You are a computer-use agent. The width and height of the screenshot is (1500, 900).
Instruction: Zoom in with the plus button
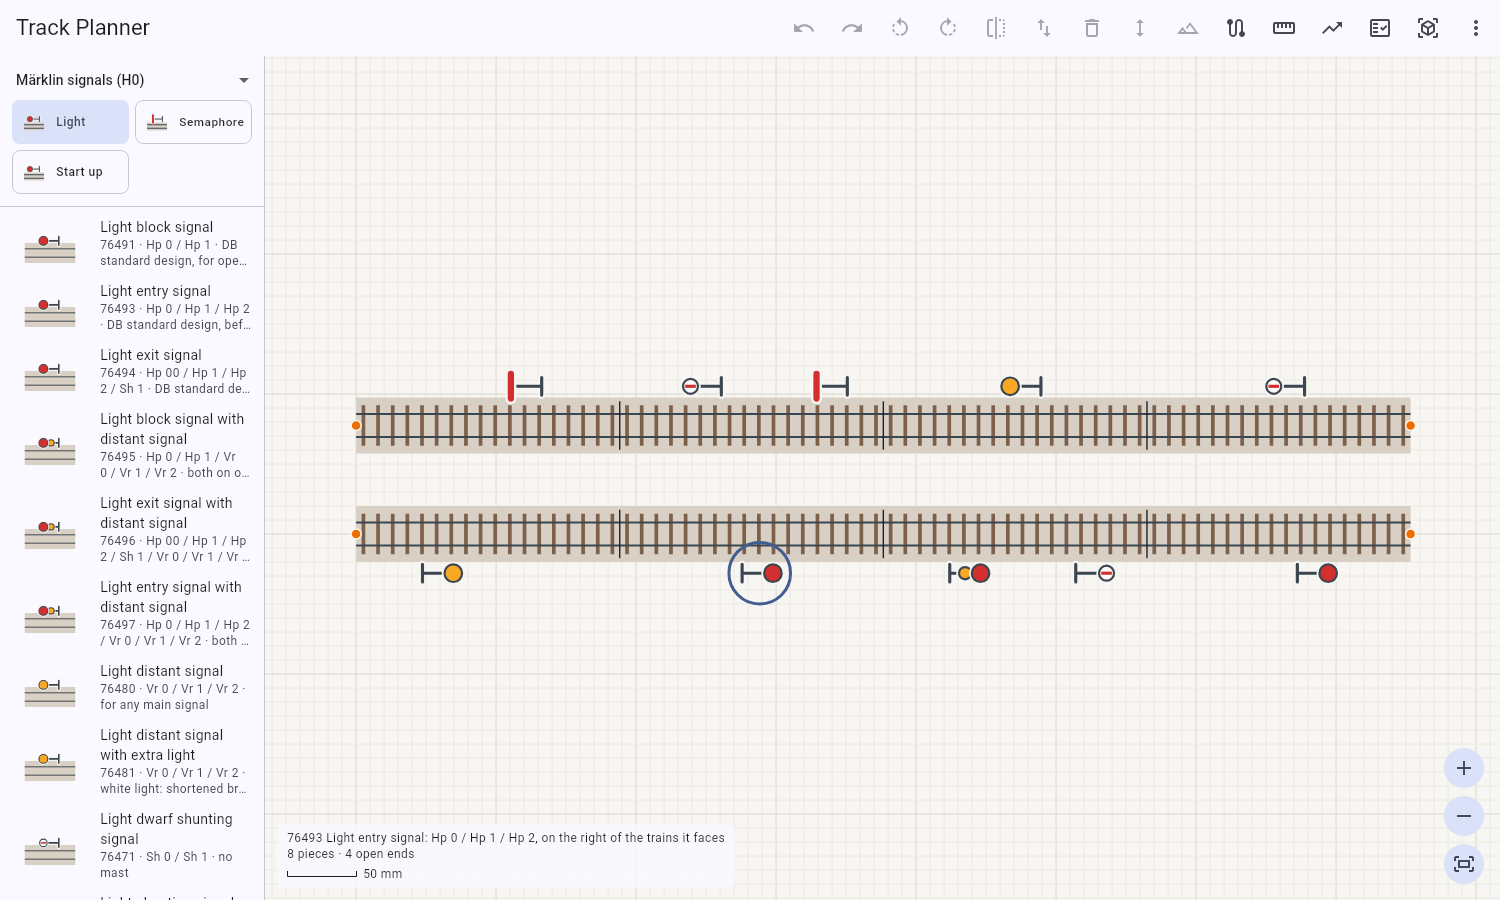coord(1464,768)
